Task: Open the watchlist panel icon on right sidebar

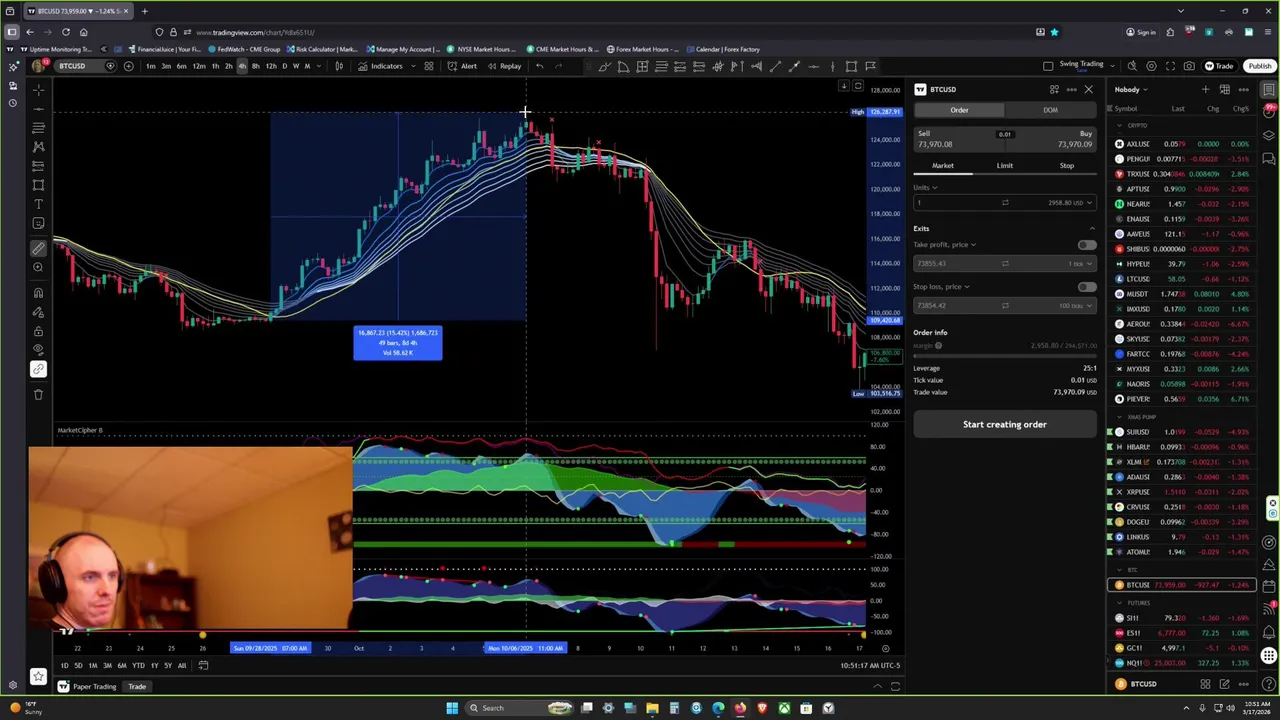Action: tap(1269, 90)
